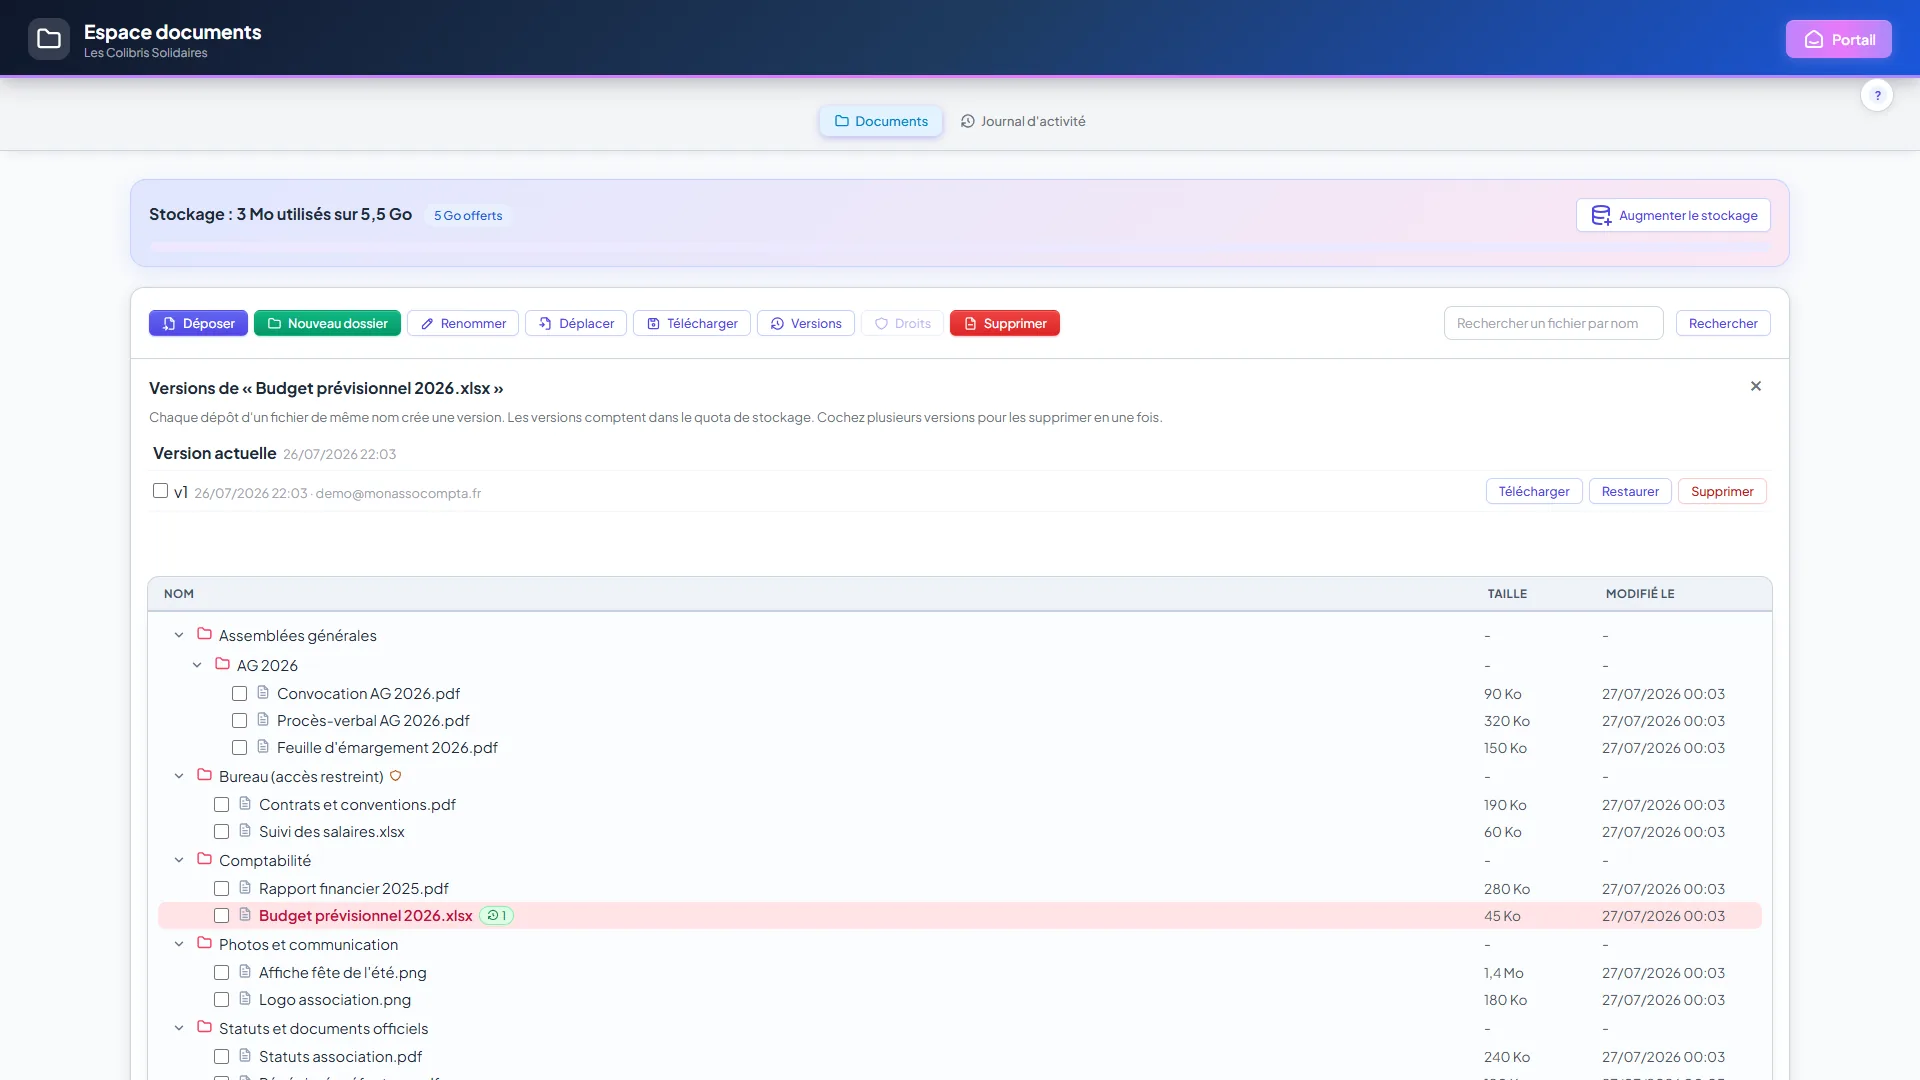Click the NOM column header

click(x=179, y=593)
